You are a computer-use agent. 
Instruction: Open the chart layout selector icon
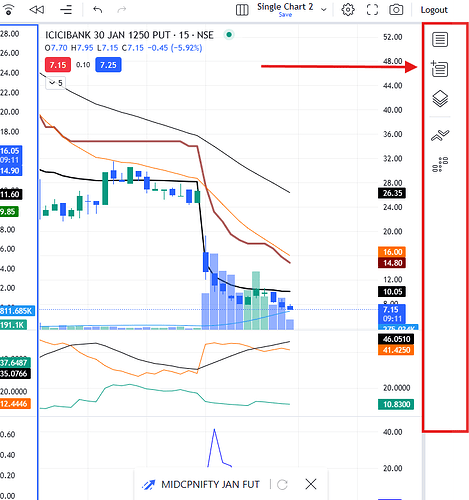[242, 10]
